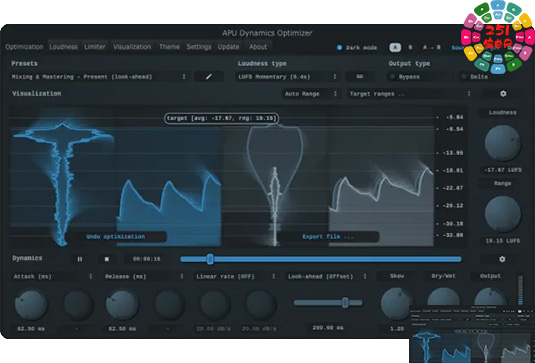The height and width of the screenshot is (363, 535).
Task: Click Export file ... button
Action: click(328, 237)
